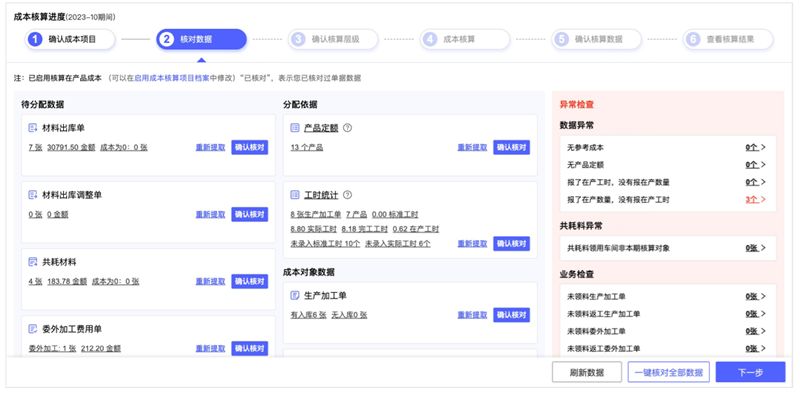The width and height of the screenshot is (800, 393).
Task: Click 确认核对 for 产品定额
Action: tap(511, 148)
